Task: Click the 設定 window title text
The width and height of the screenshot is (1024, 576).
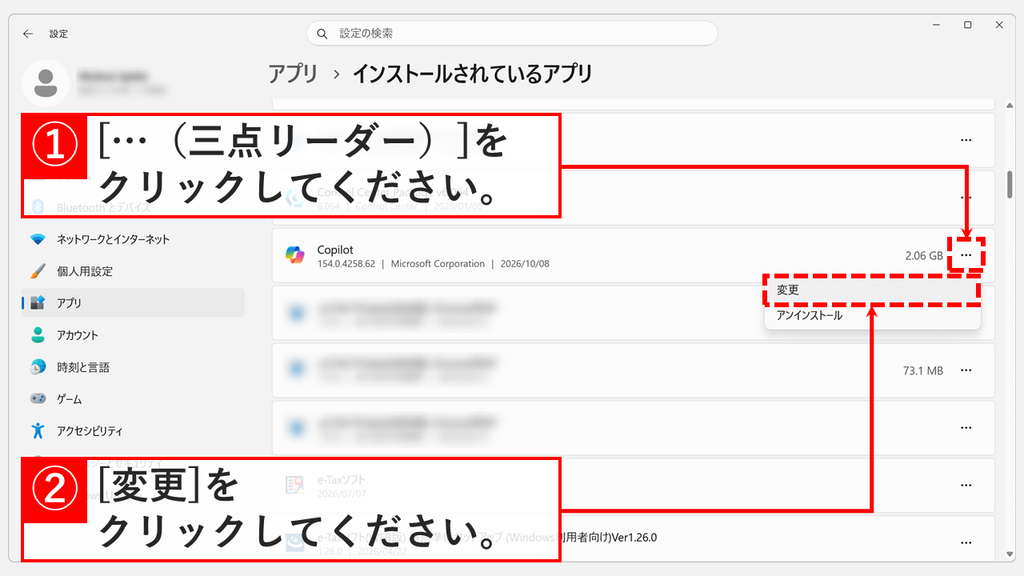Action: point(59,34)
